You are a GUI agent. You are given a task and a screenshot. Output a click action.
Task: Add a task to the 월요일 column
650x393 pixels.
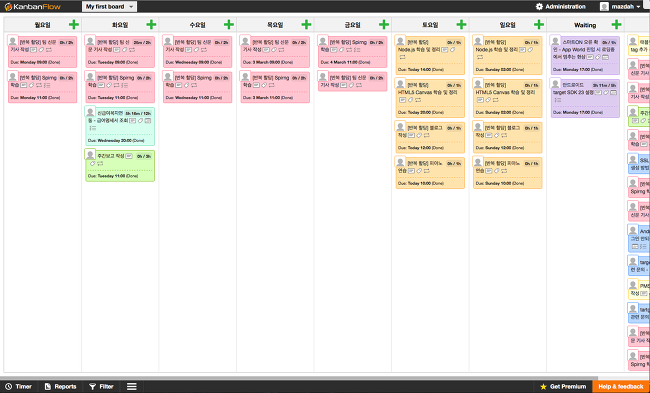click(74, 25)
